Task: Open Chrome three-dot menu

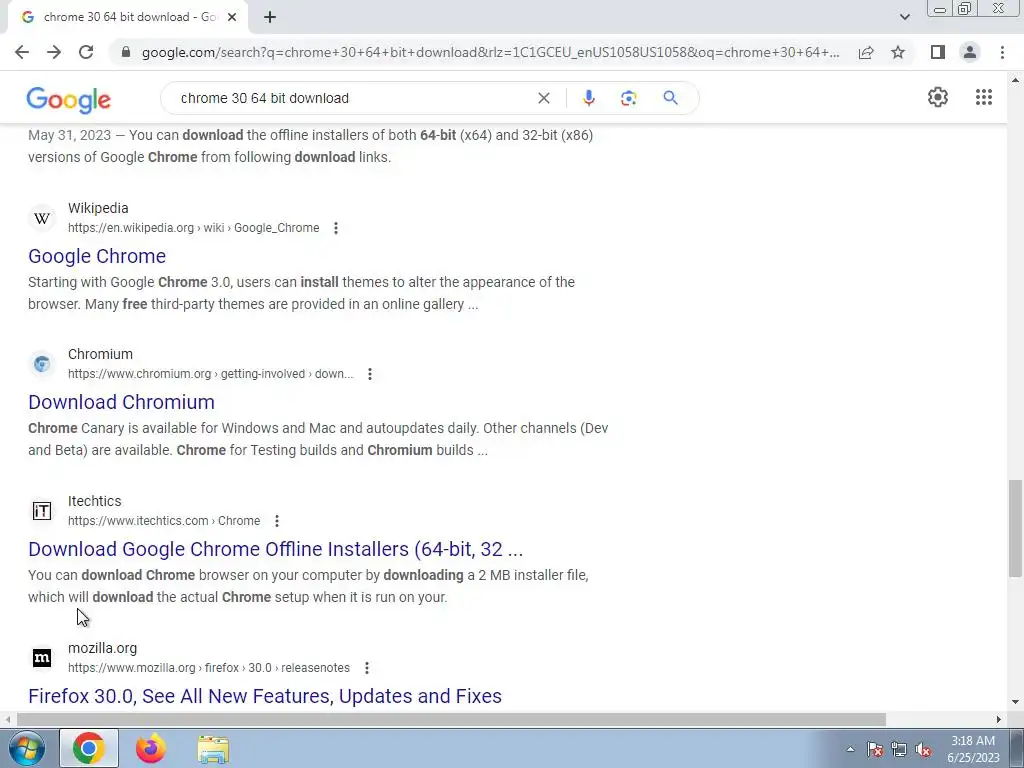Action: tap(1002, 52)
